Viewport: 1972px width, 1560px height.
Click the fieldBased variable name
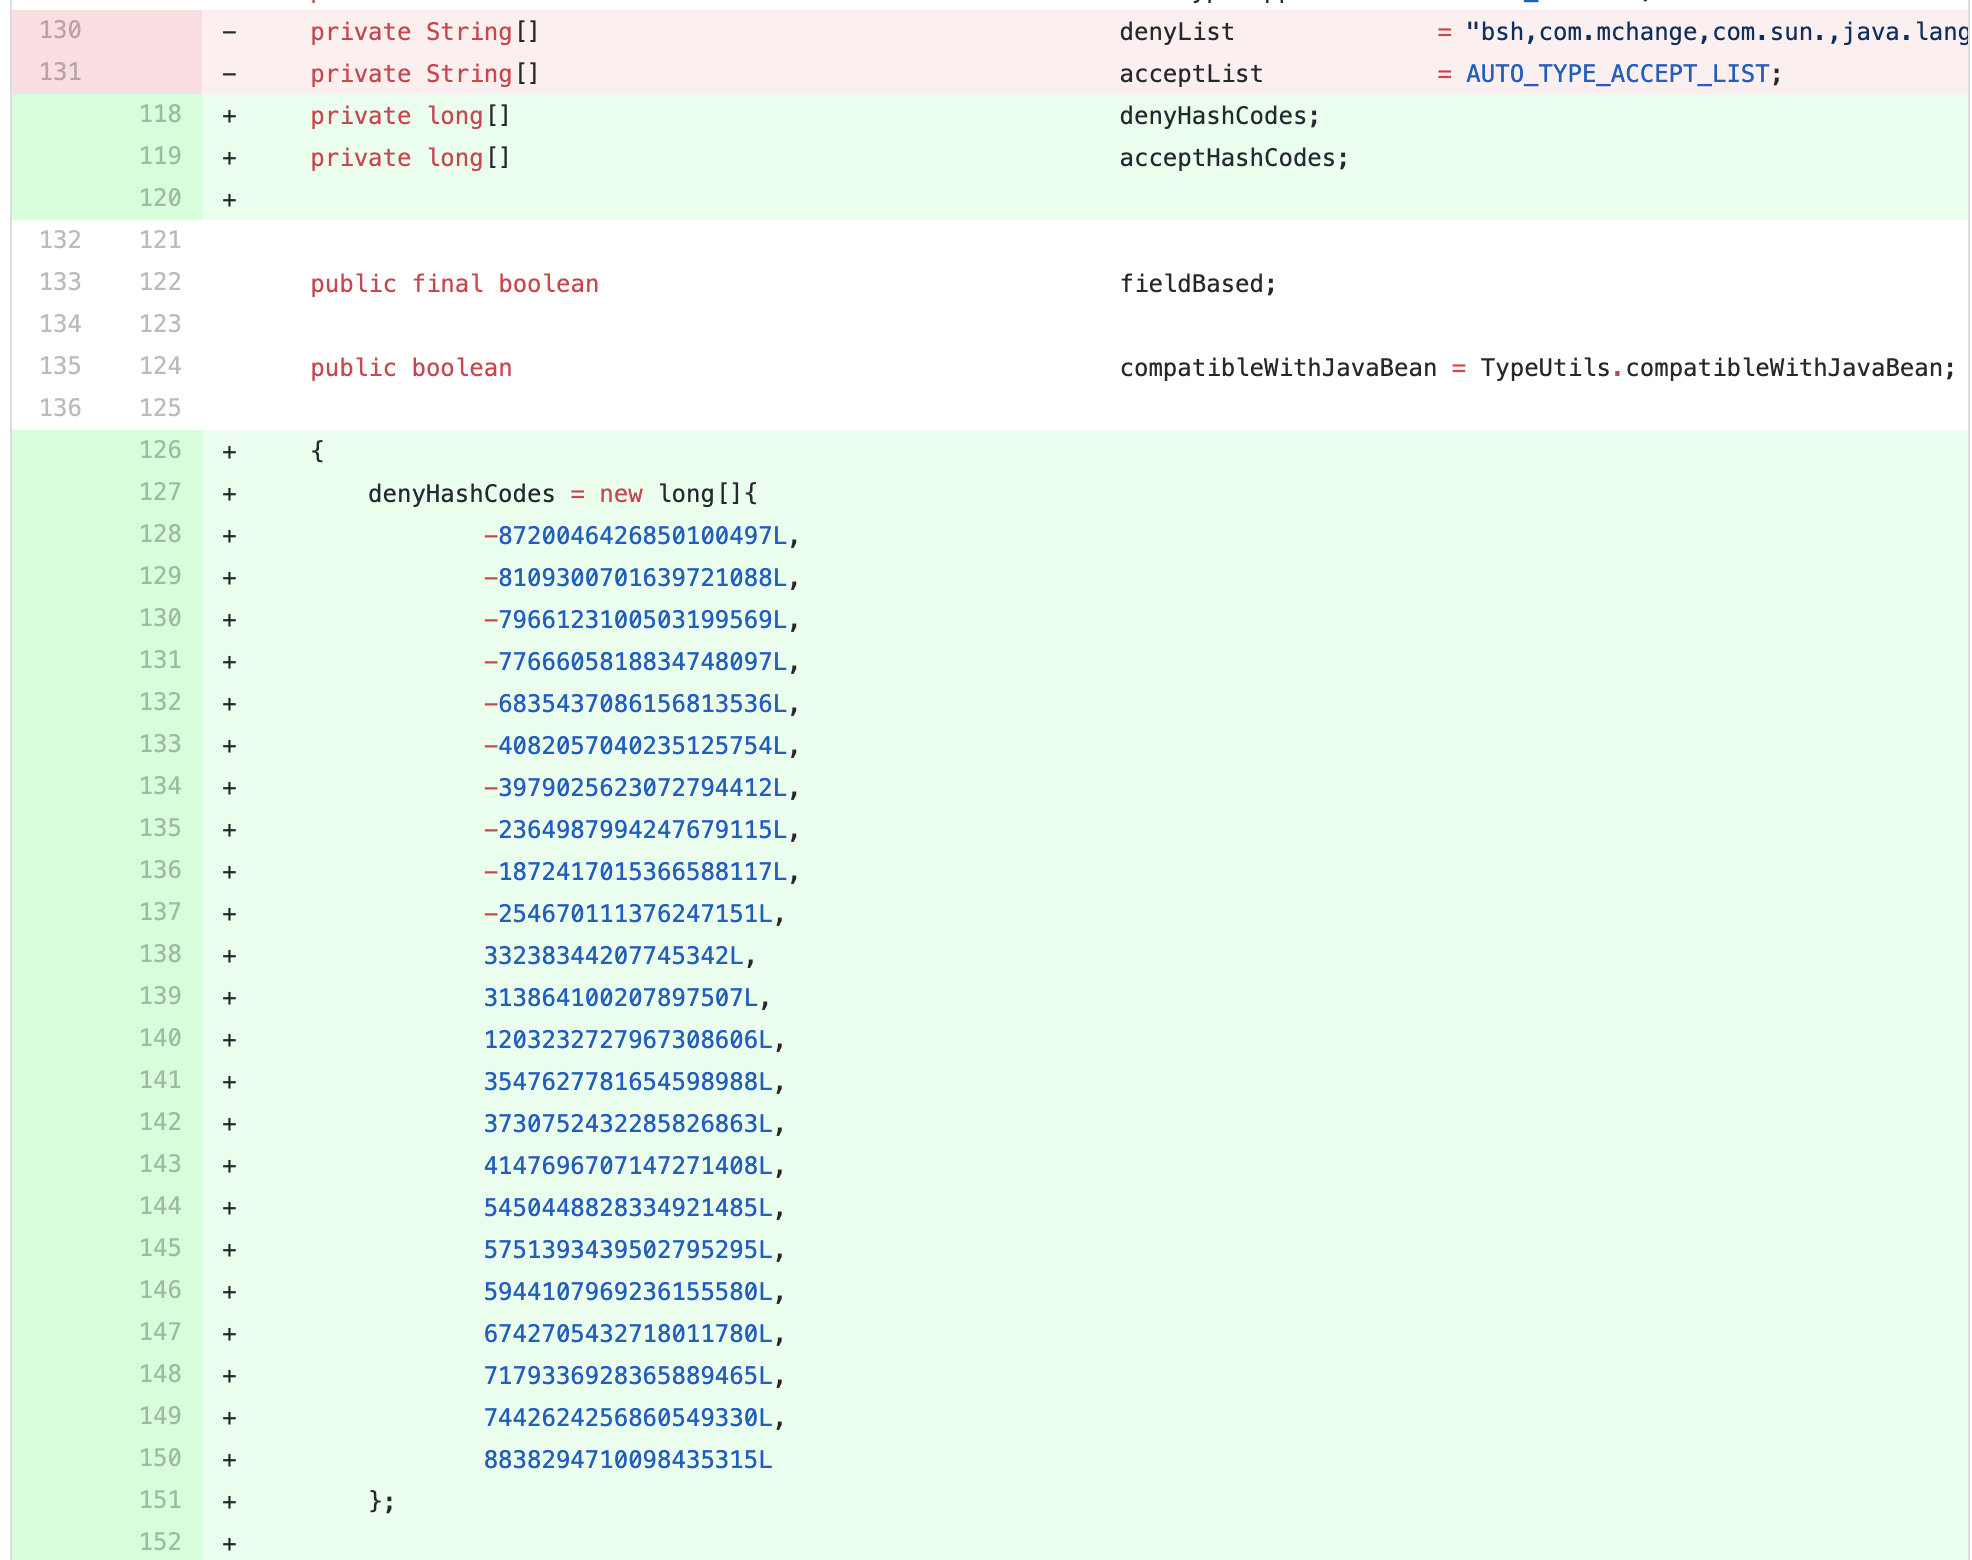[x=1190, y=284]
